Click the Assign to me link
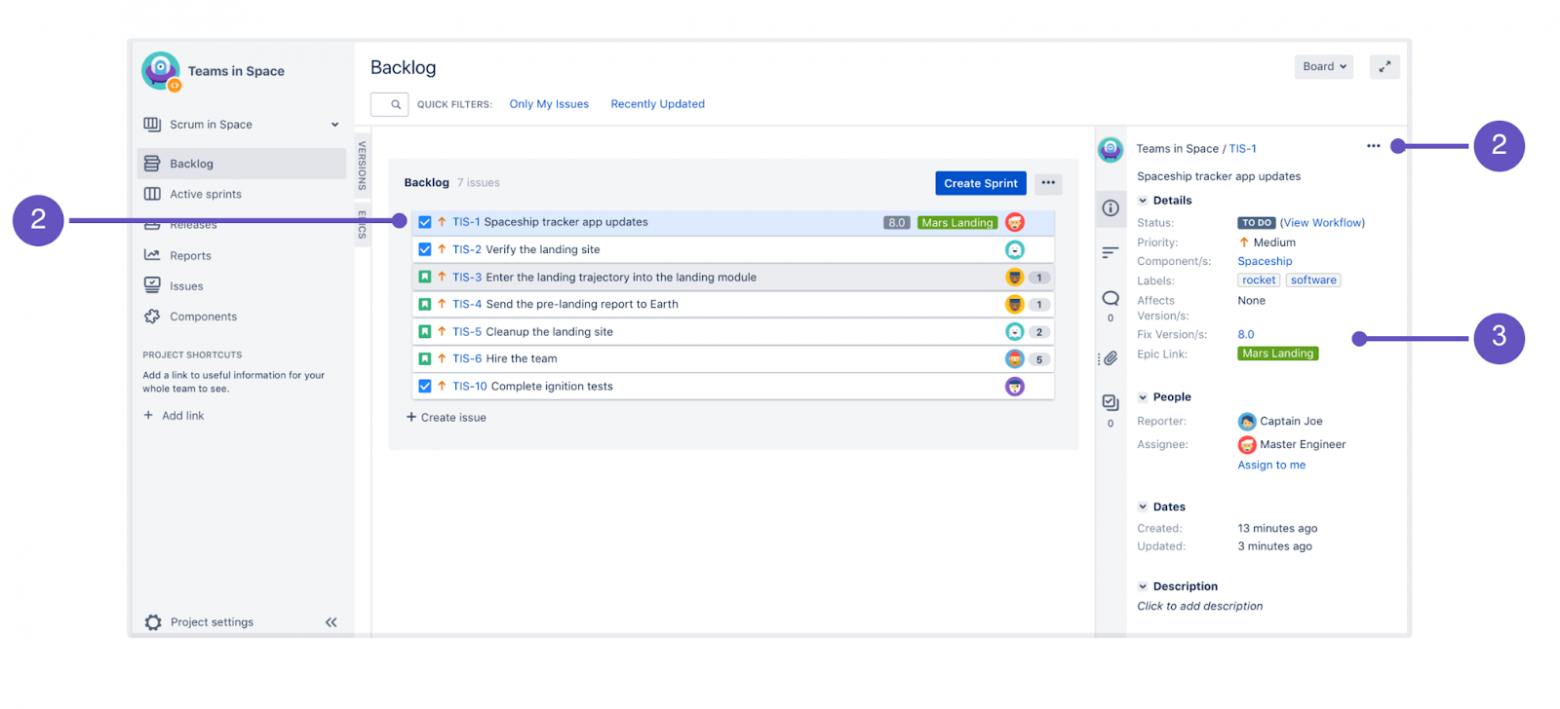Viewport: 1560px width, 709px height. pyautogui.click(x=1271, y=465)
